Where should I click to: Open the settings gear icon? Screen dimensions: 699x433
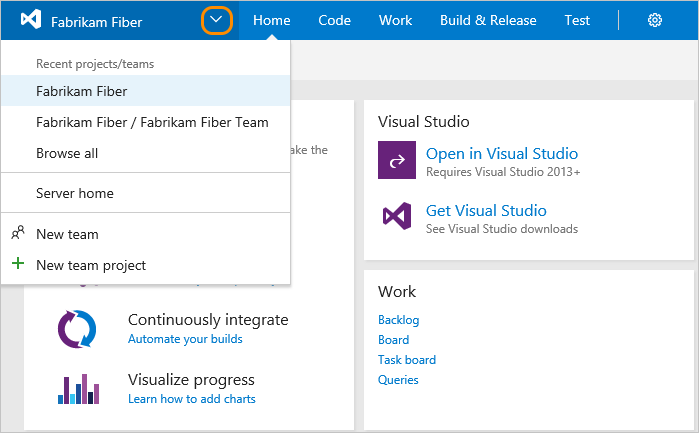[655, 20]
